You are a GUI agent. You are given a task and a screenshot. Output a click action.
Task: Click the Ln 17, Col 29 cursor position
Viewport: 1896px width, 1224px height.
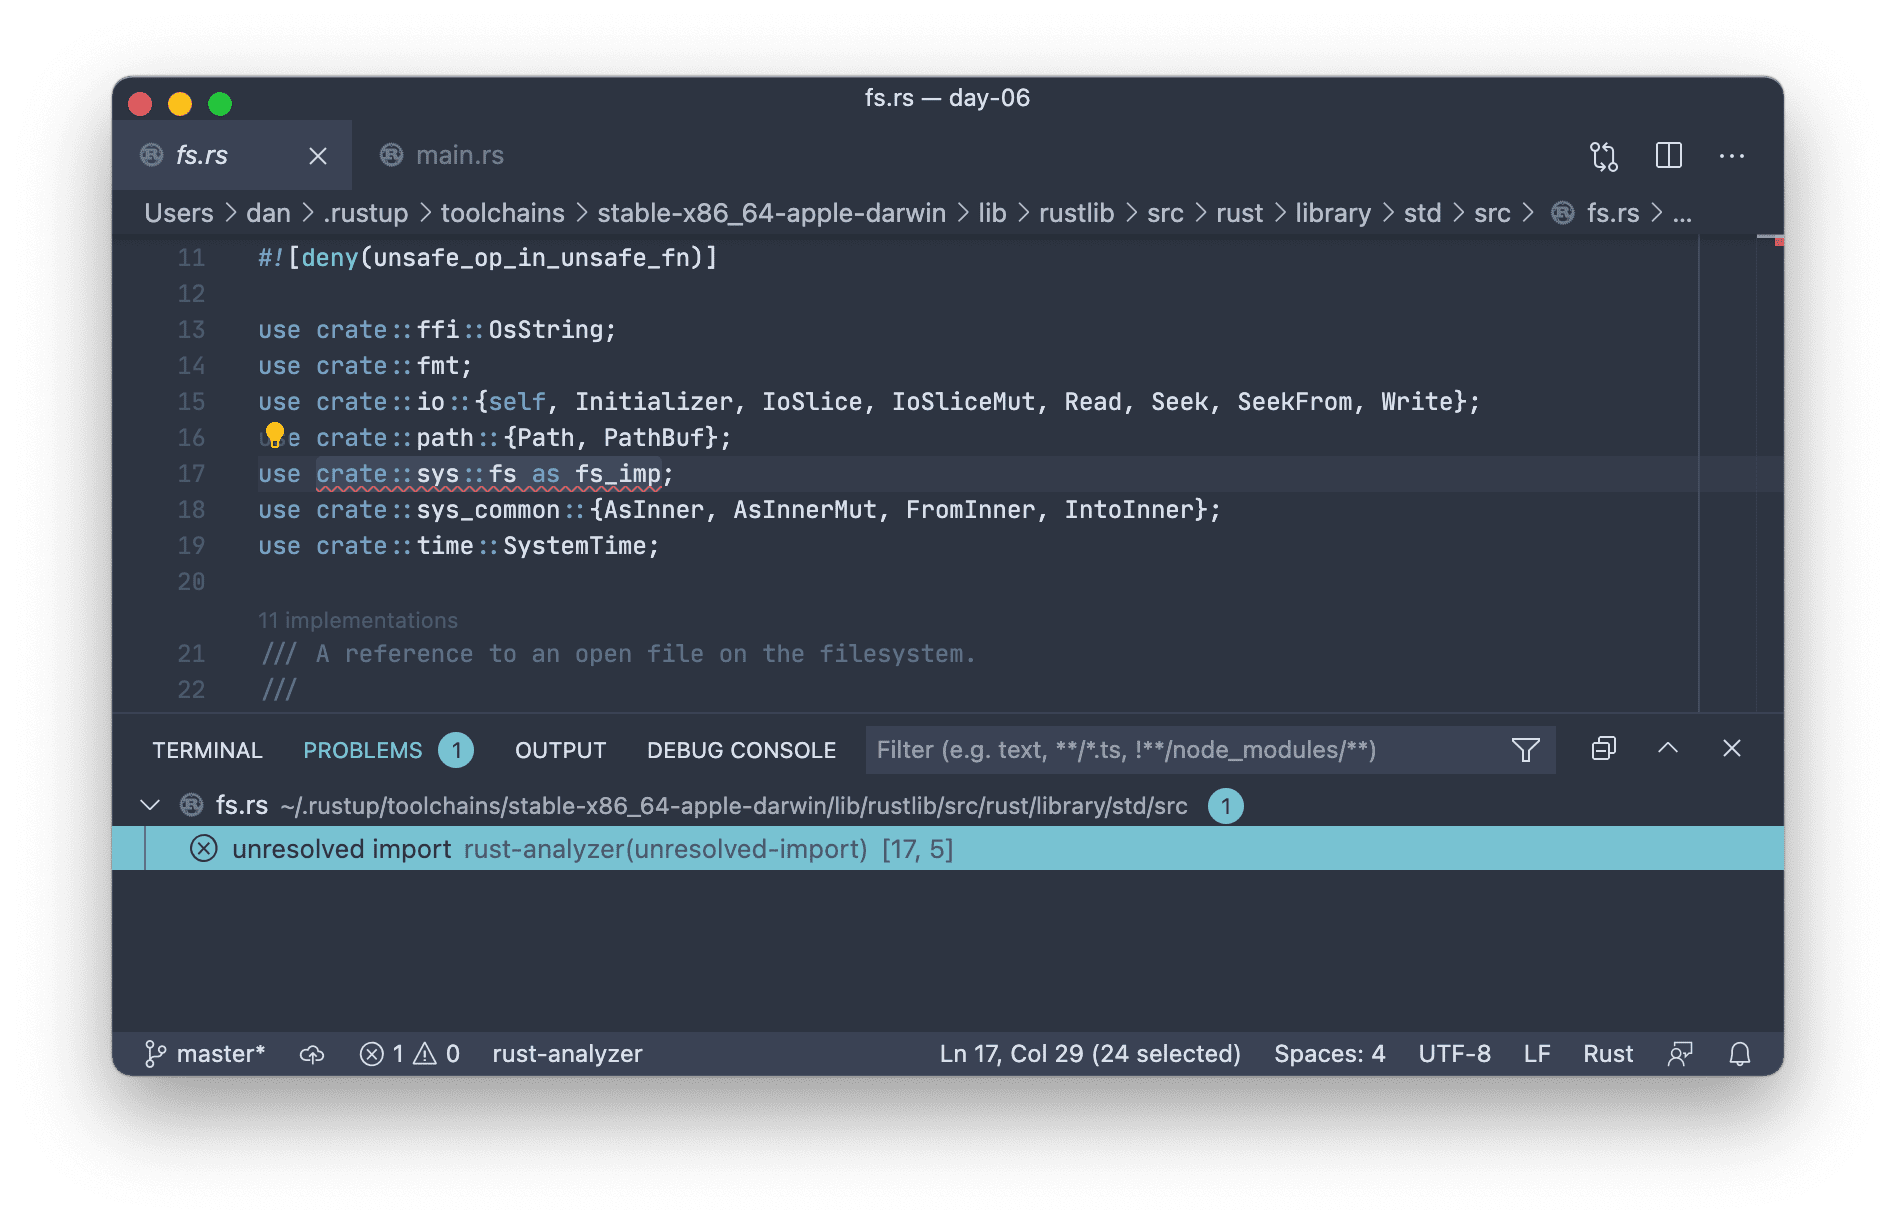[x=1089, y=1054]
